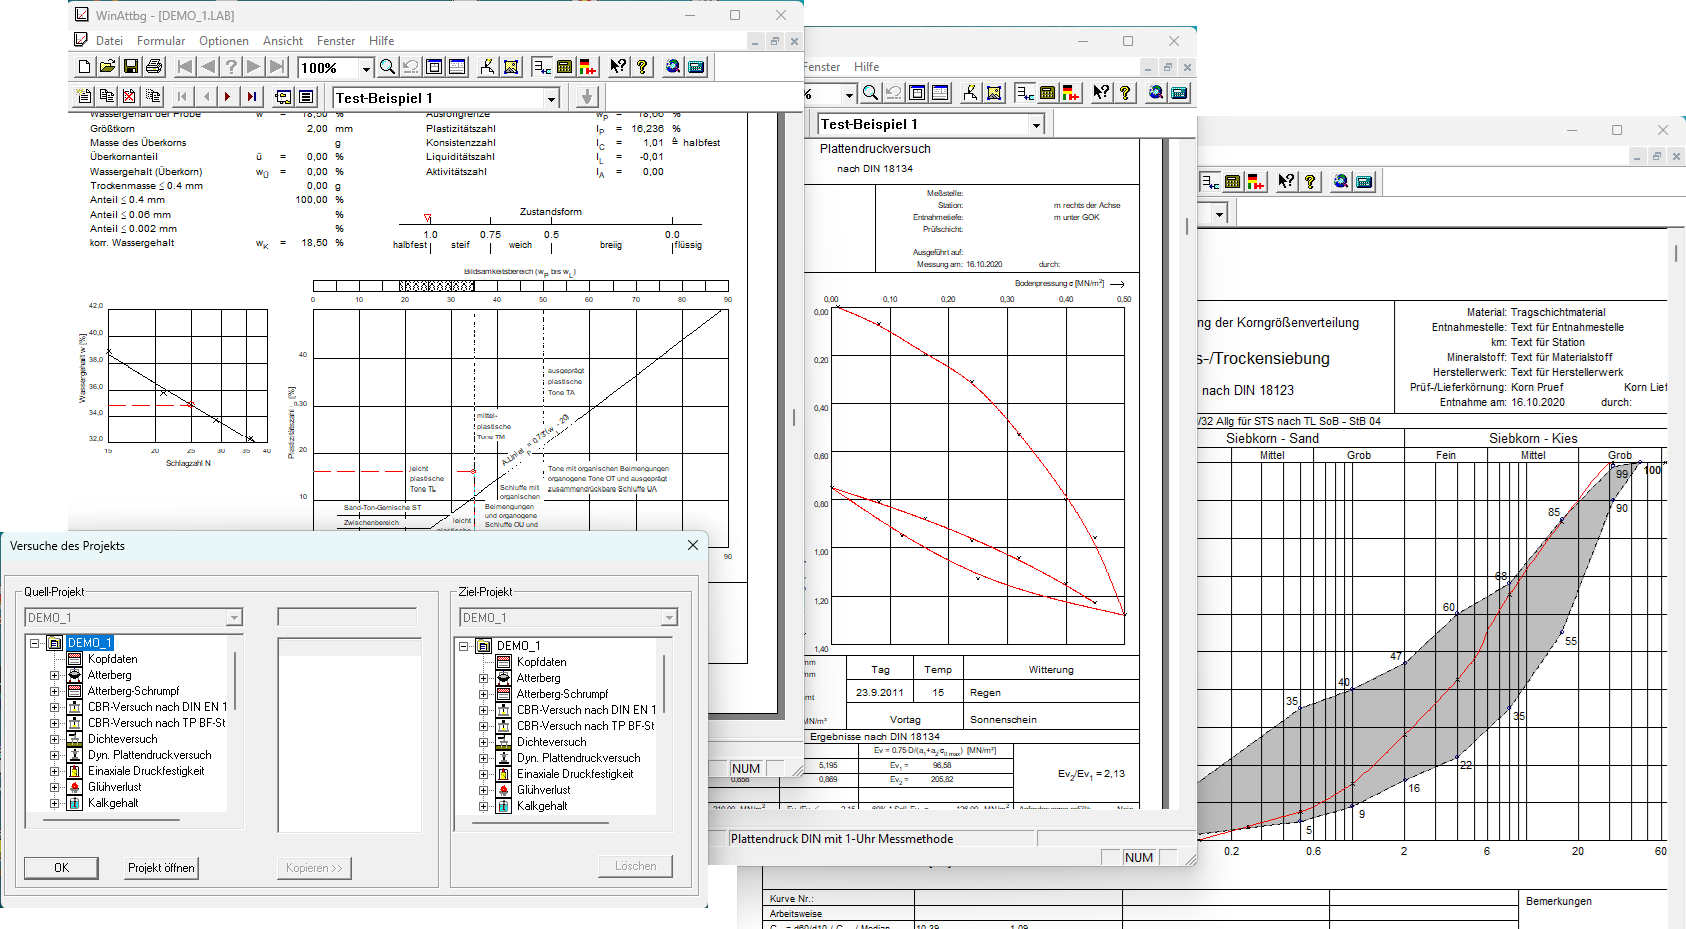This screenshot has height=929, width=1686.
Task: List view icon beside Test-Beispiel combo in WinAttbg
Action: pyautogui.click(x=306, y=97)
